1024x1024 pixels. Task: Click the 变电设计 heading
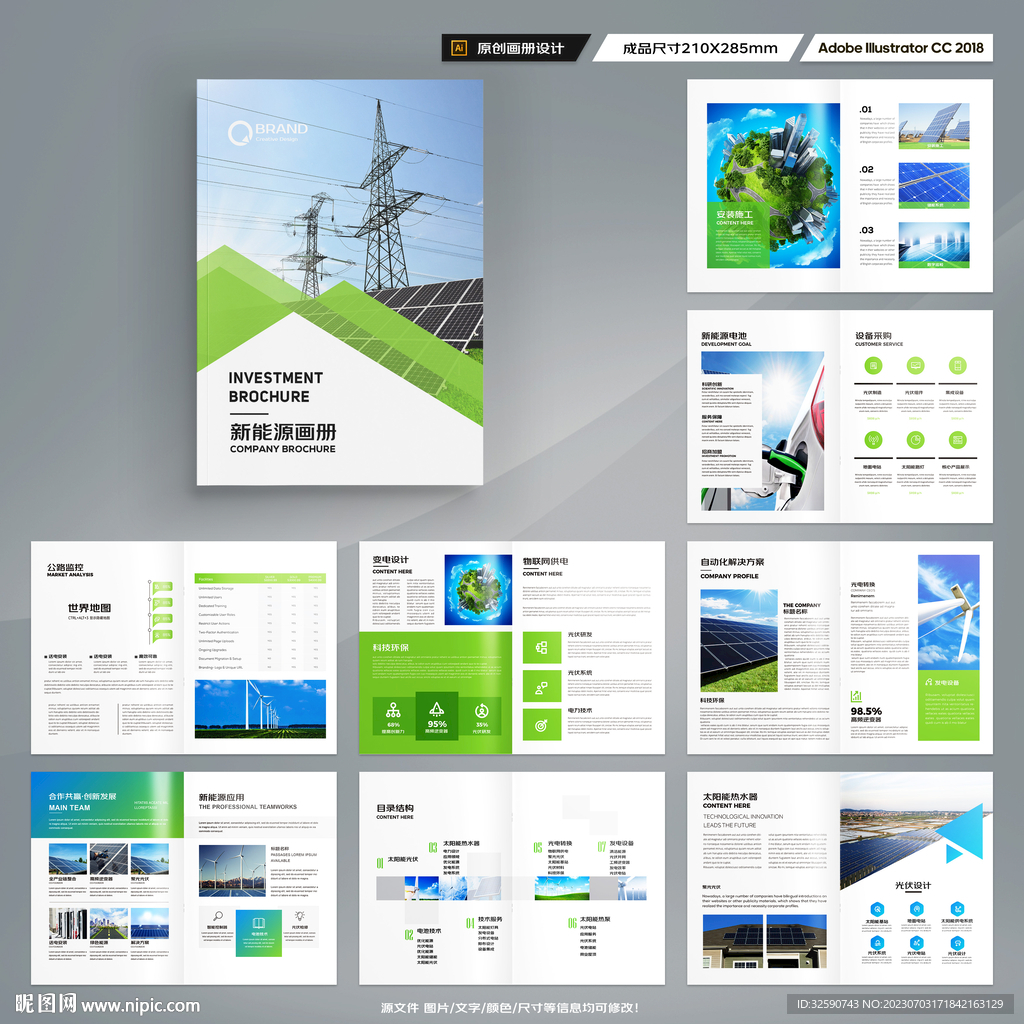click(x=391, y=560)
